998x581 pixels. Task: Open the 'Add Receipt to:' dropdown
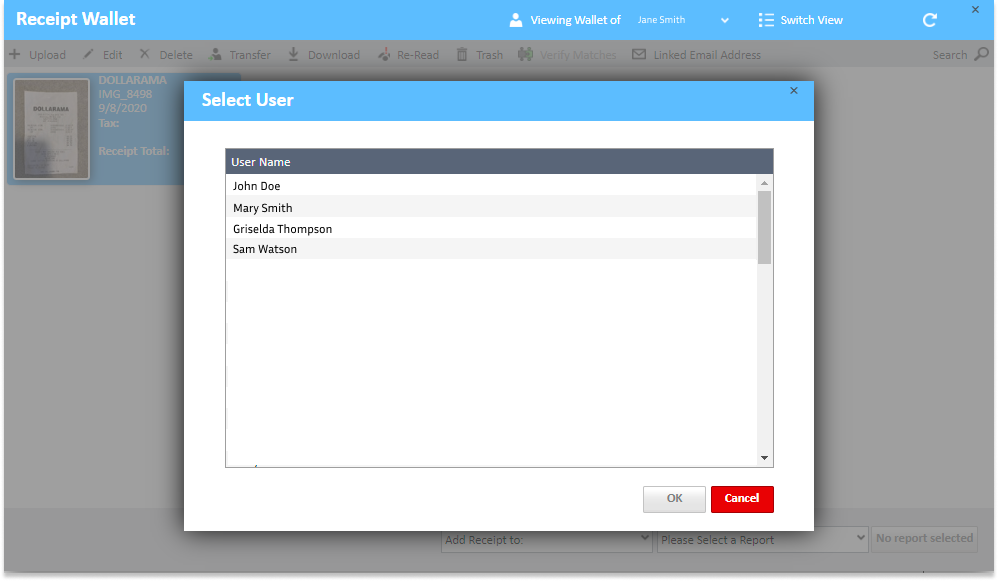tap(547, 539)
